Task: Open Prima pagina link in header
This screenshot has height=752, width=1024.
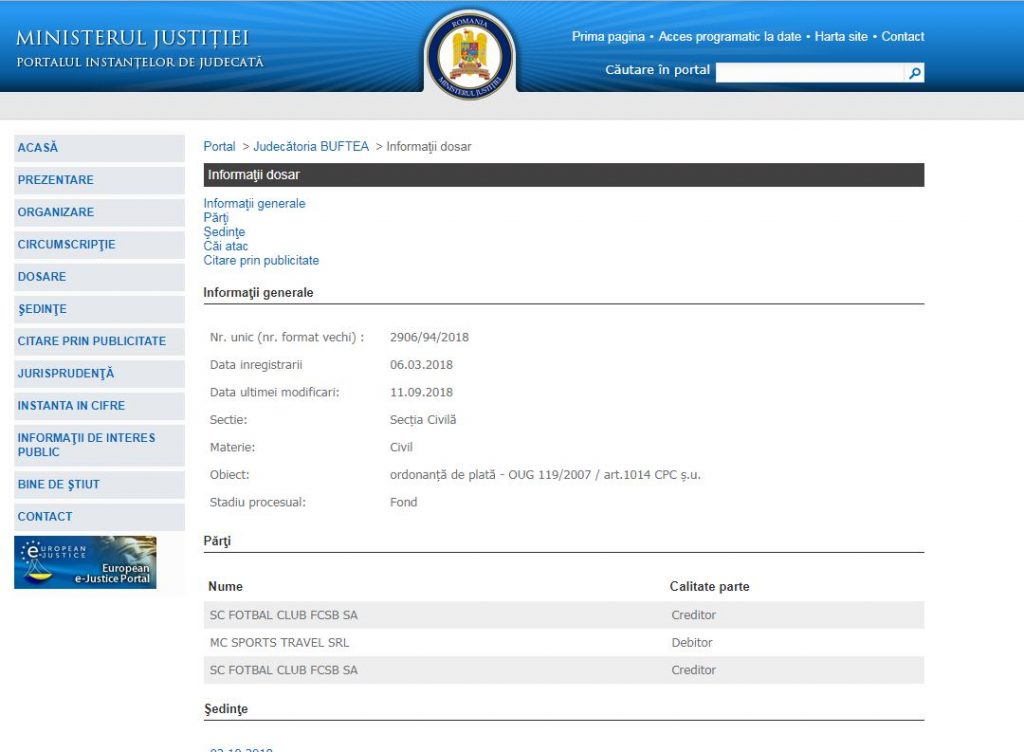Action: [x=608, y=37]
